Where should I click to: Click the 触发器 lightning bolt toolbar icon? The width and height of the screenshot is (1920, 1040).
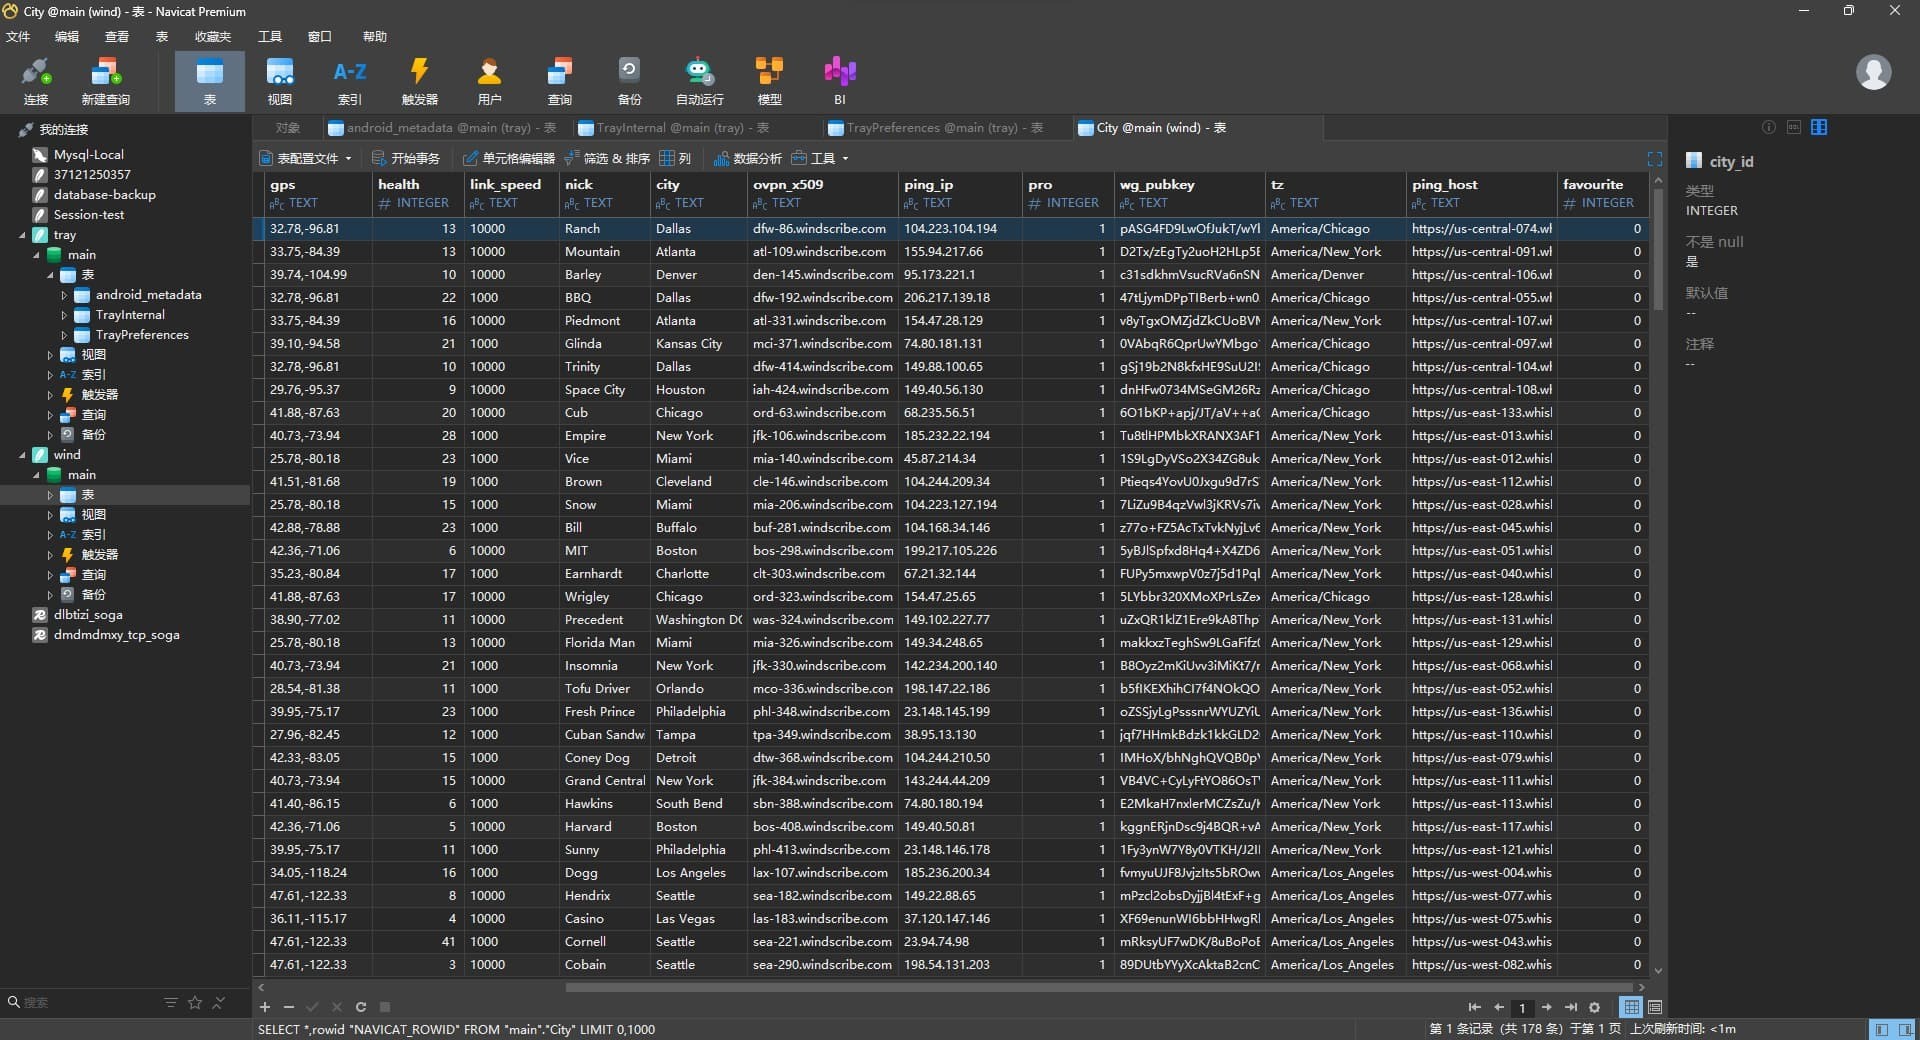point(419,81)
